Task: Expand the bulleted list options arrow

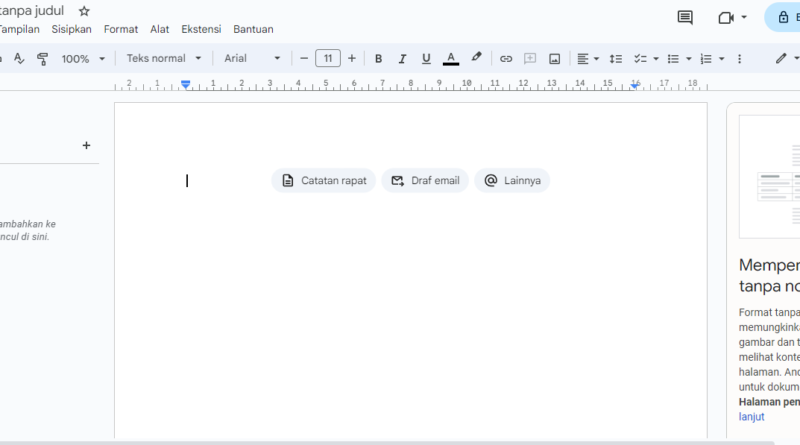Action: coord(688,59)
